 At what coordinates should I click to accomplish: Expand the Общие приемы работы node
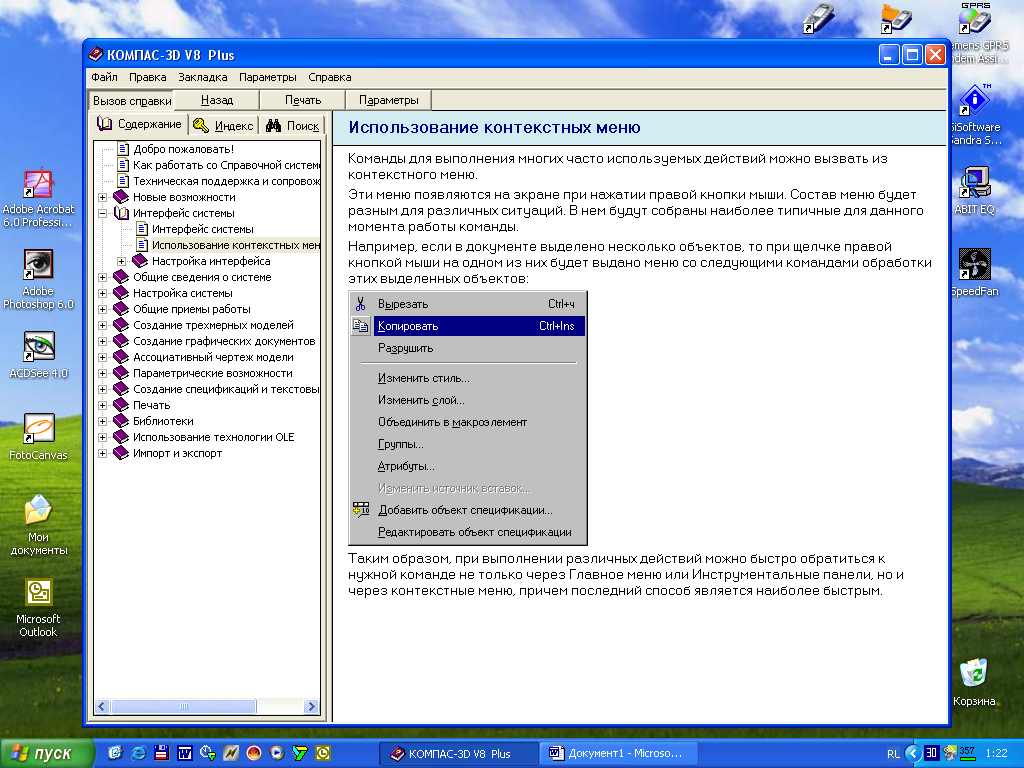point(103,309)
